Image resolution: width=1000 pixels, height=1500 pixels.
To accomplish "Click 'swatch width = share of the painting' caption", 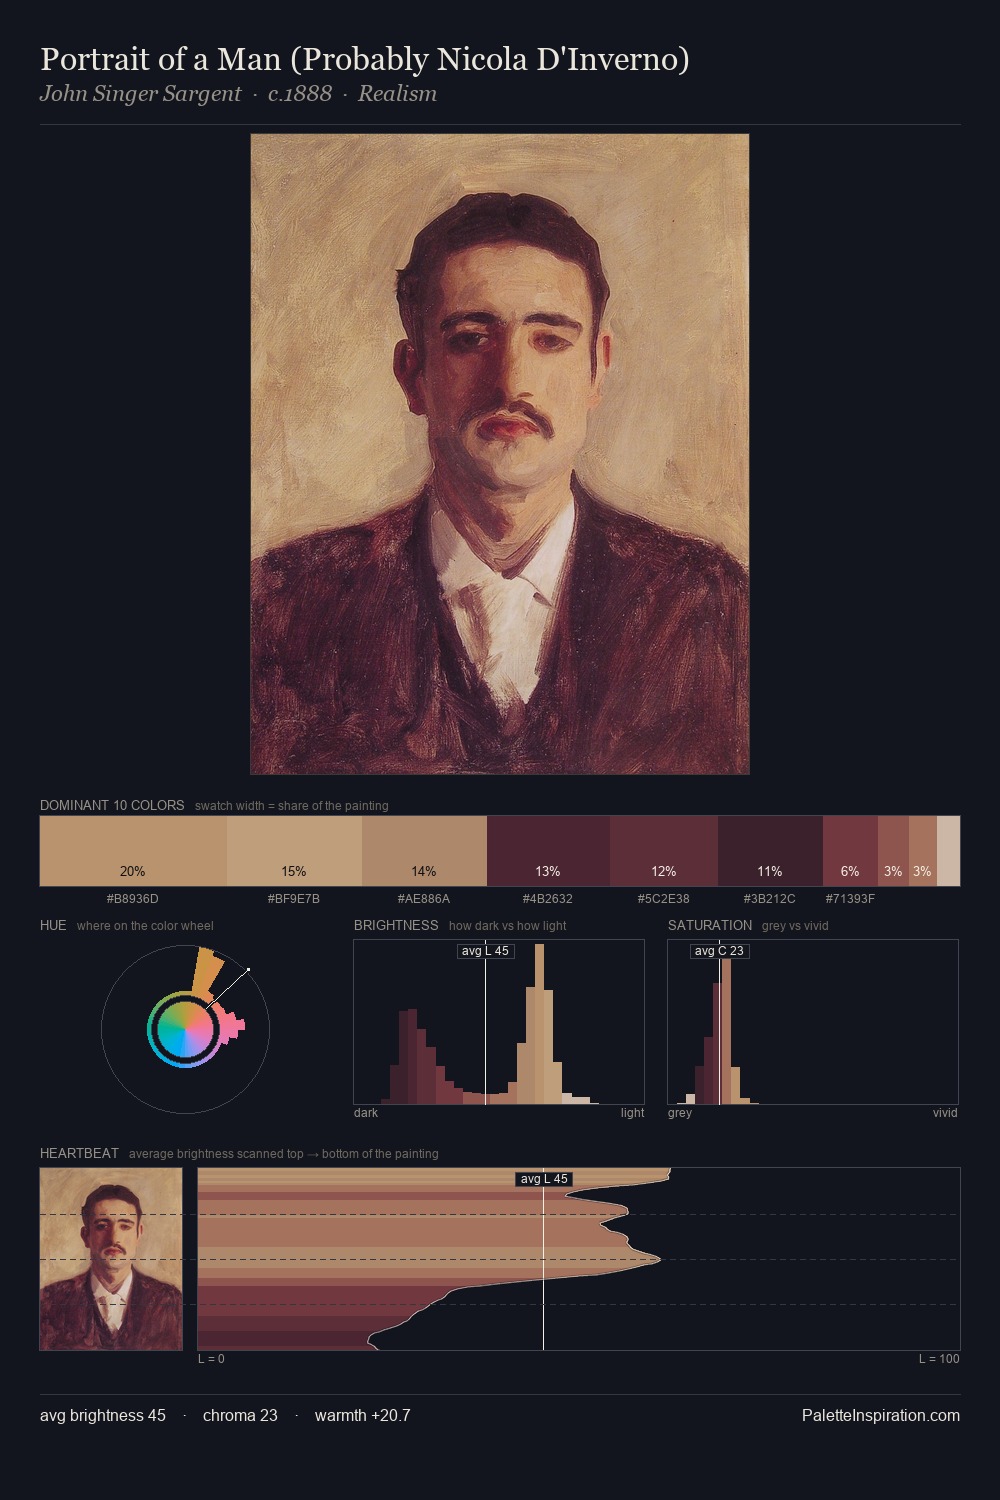I will [292, 805].
